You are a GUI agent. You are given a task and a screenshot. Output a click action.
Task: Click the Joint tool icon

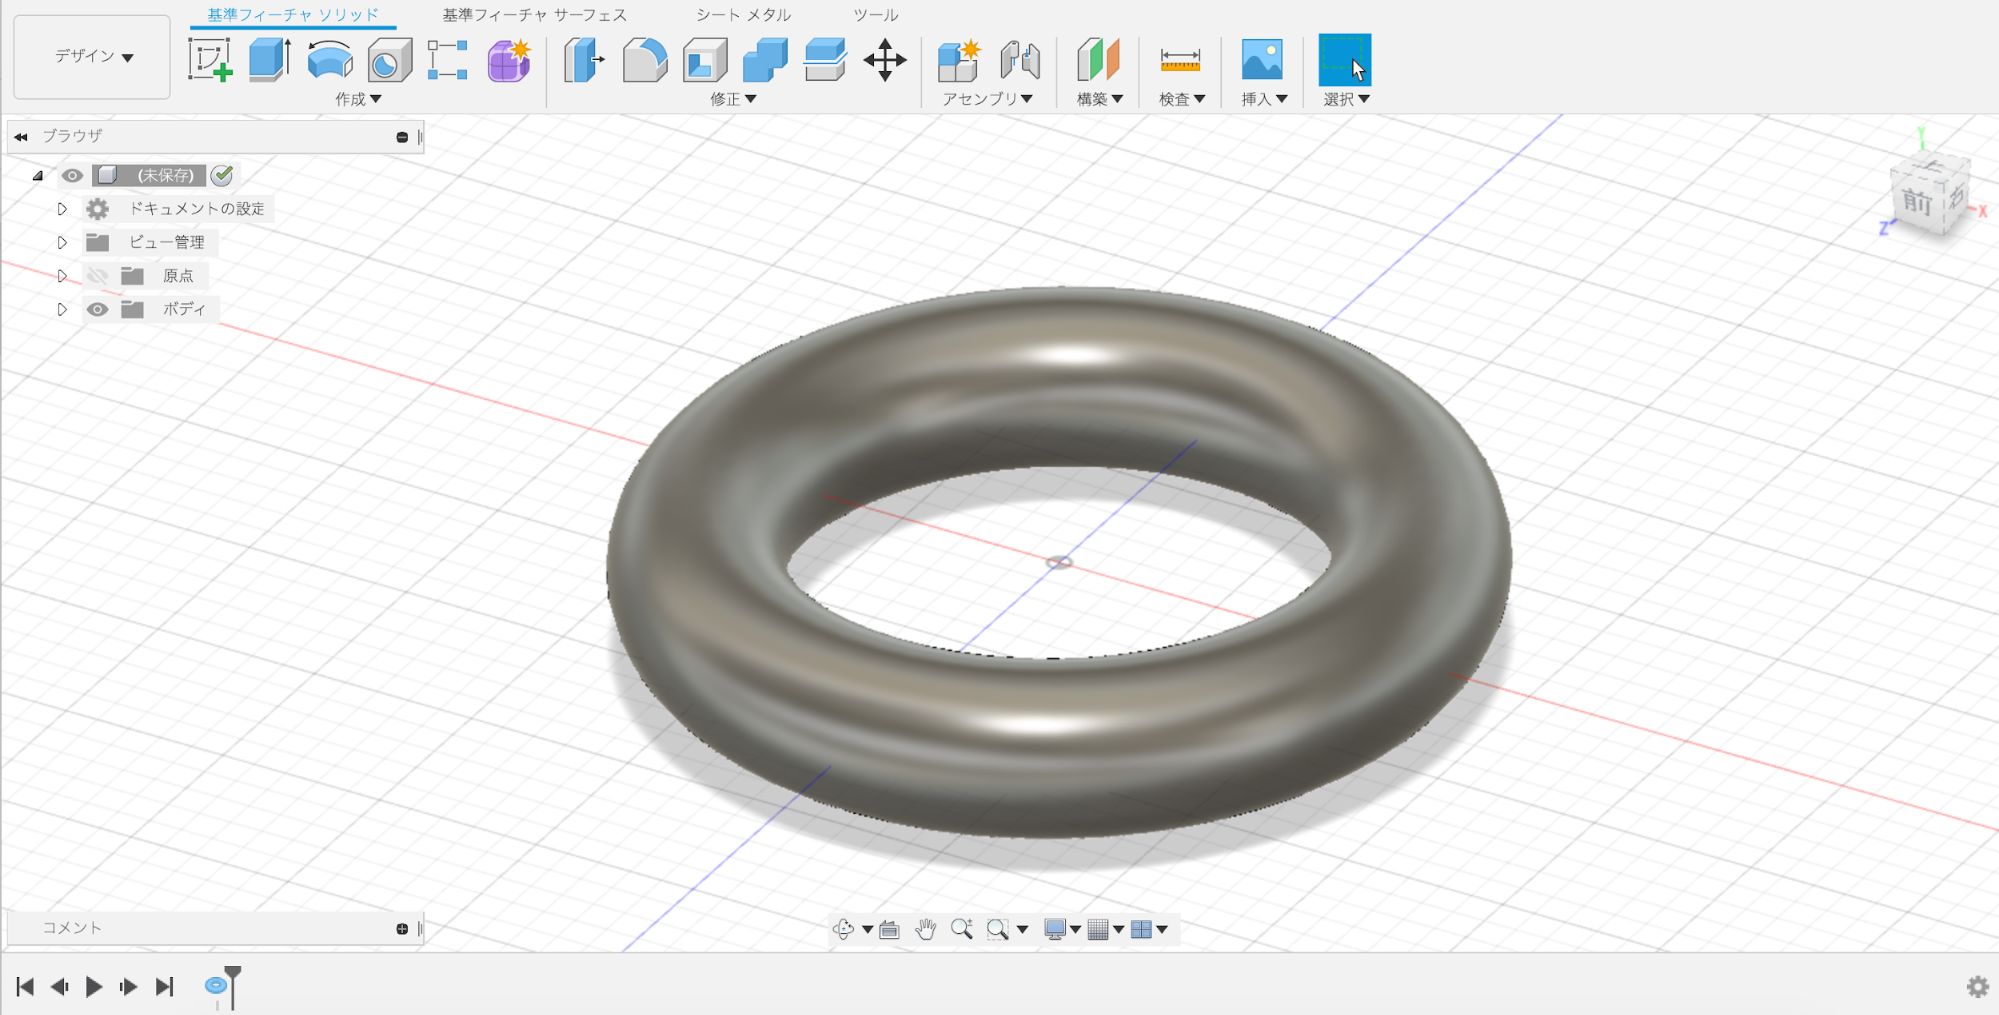pyautogui.click(x=1020, y=60)
